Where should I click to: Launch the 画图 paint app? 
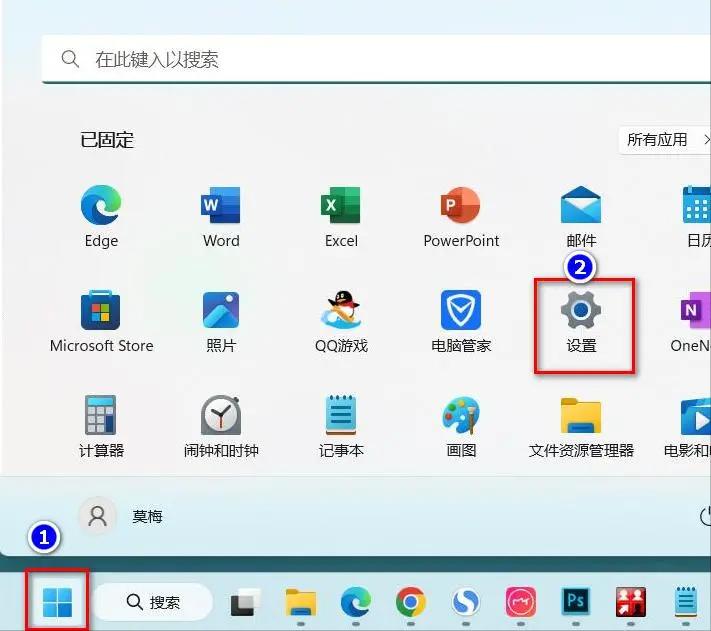(x=461, y=427)
